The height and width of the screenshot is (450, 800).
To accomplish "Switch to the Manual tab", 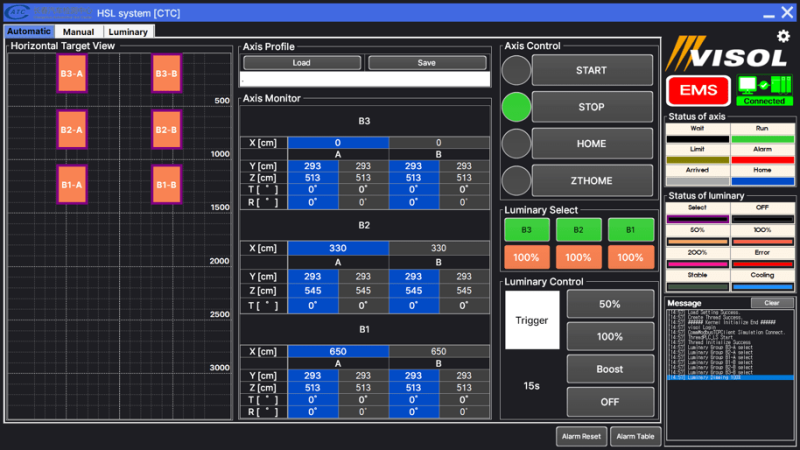I will pyautogui.click(x=79, y=32).
